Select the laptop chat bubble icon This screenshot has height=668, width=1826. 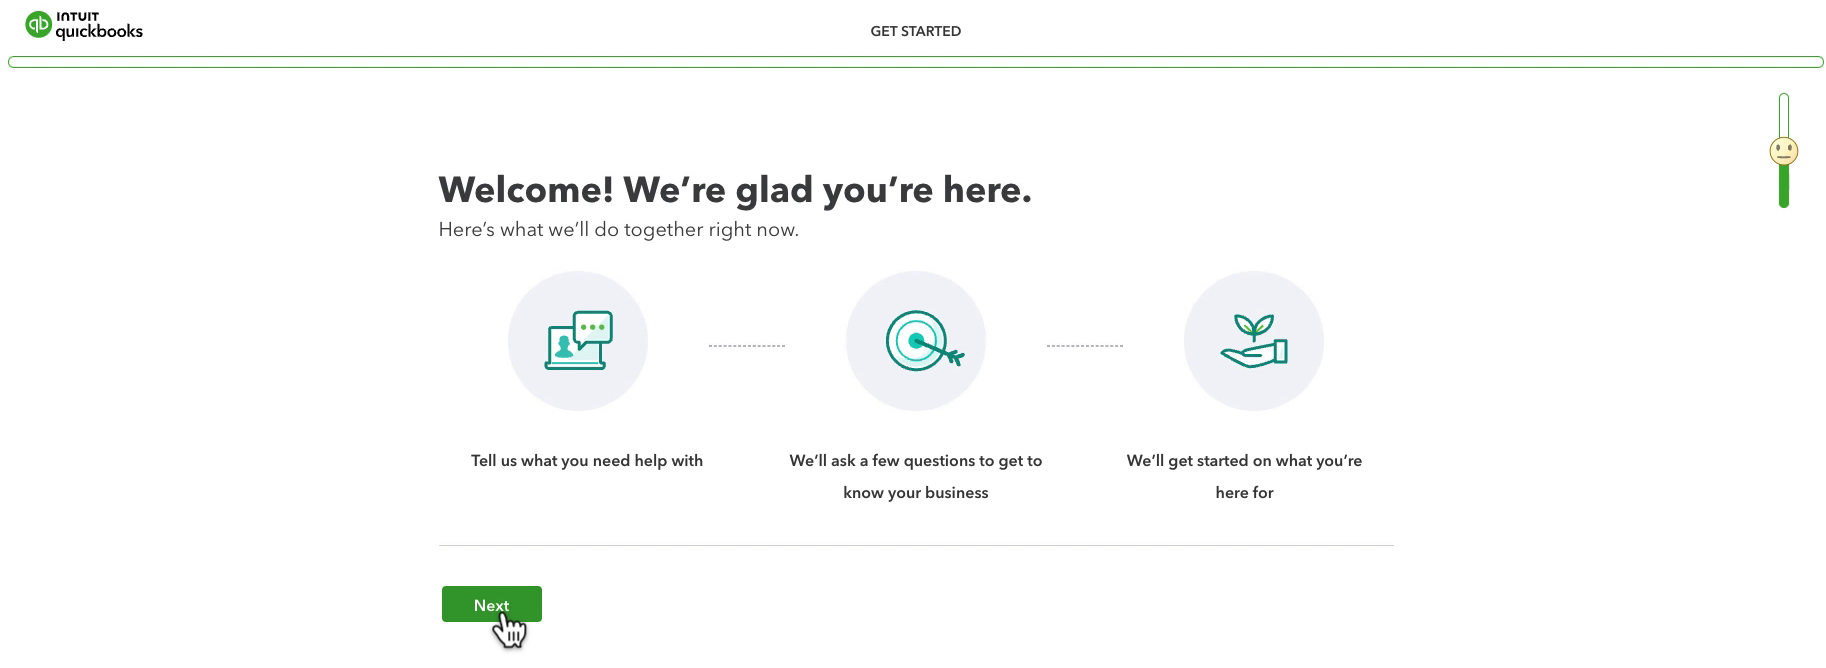[578, 341]
